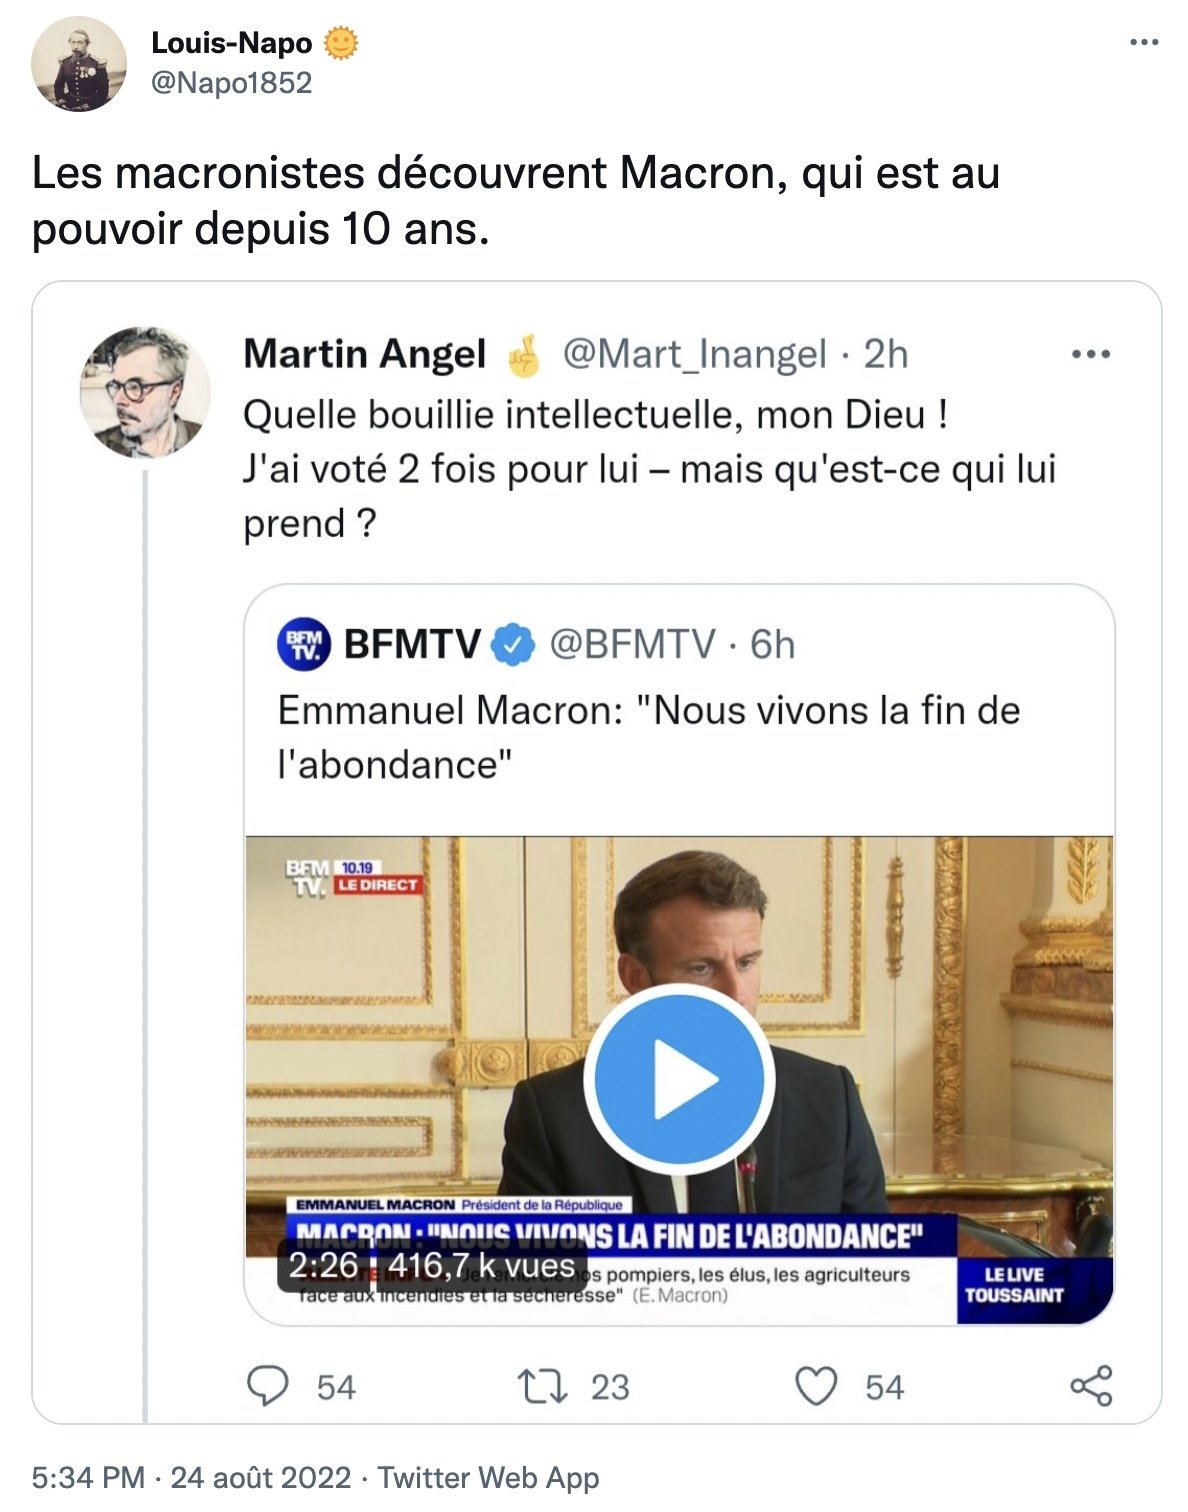This screenshot has width=1188, height=1512.
Task: Click the sun emoji badge beside Louis-Napo
Action: (341, 43)
